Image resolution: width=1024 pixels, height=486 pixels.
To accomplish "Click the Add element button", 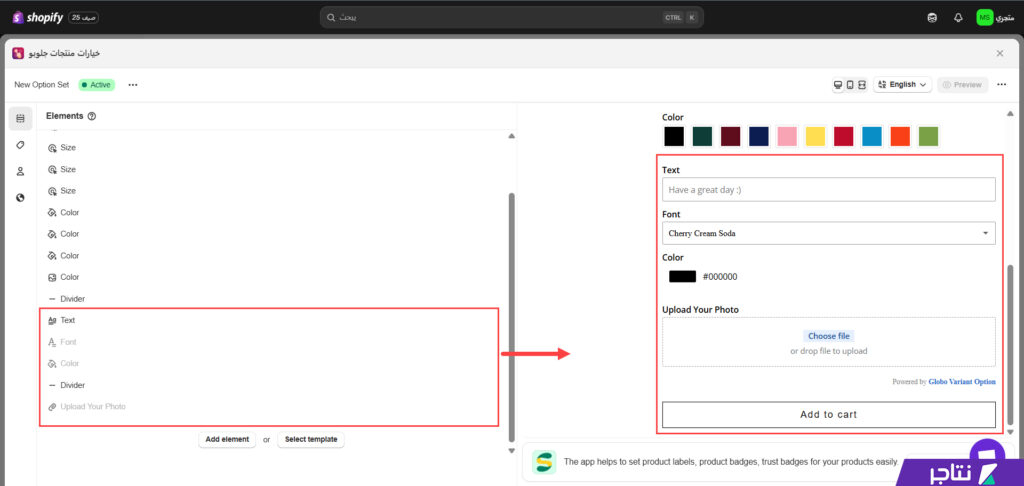I will point(227,440).
